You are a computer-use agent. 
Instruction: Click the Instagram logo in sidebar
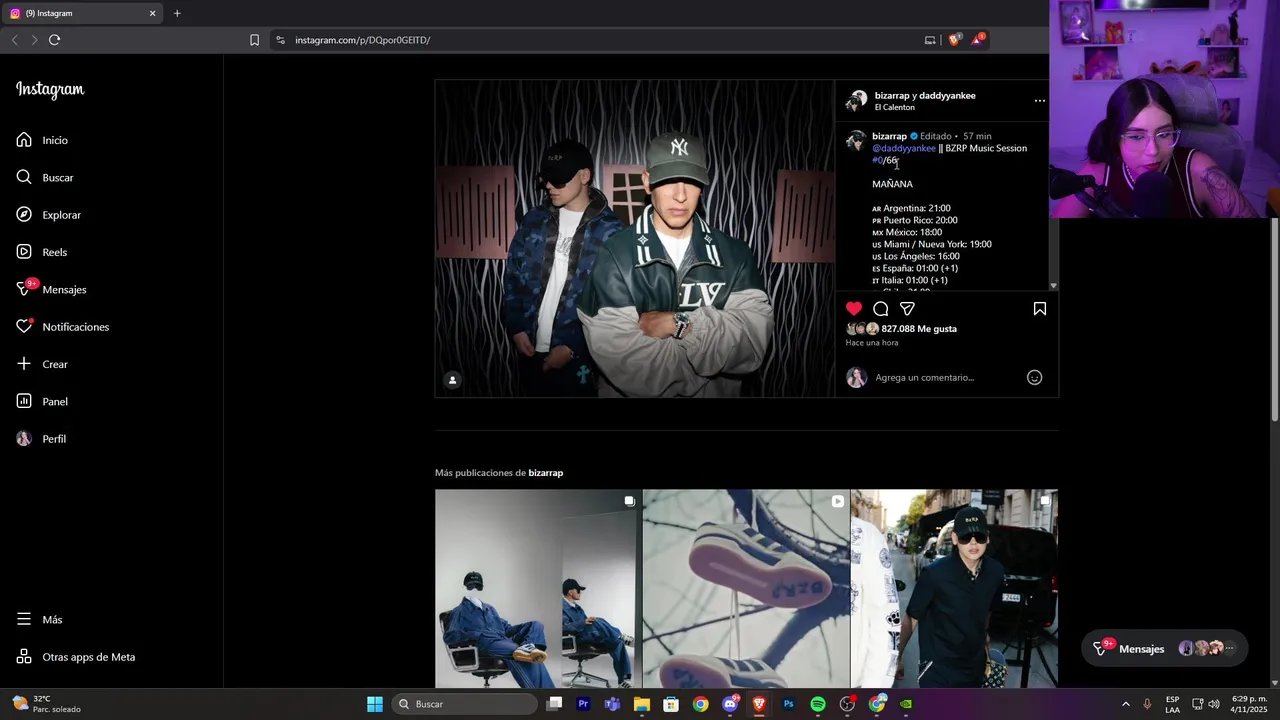[50, 90]
